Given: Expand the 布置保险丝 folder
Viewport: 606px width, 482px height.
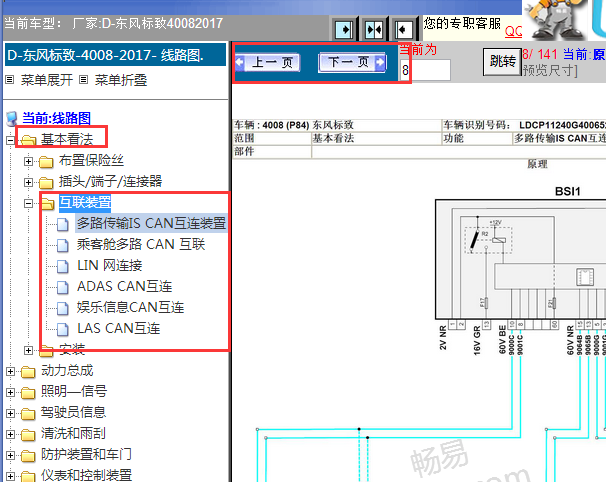Looking at the screenshot, I should pyautogui.click(x=28, y=161).
